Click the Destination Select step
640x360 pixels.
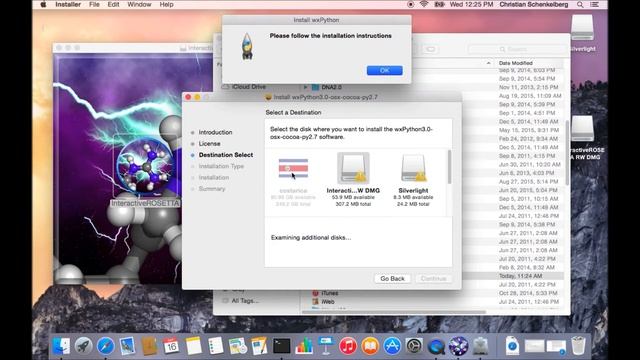click(226, 155)
